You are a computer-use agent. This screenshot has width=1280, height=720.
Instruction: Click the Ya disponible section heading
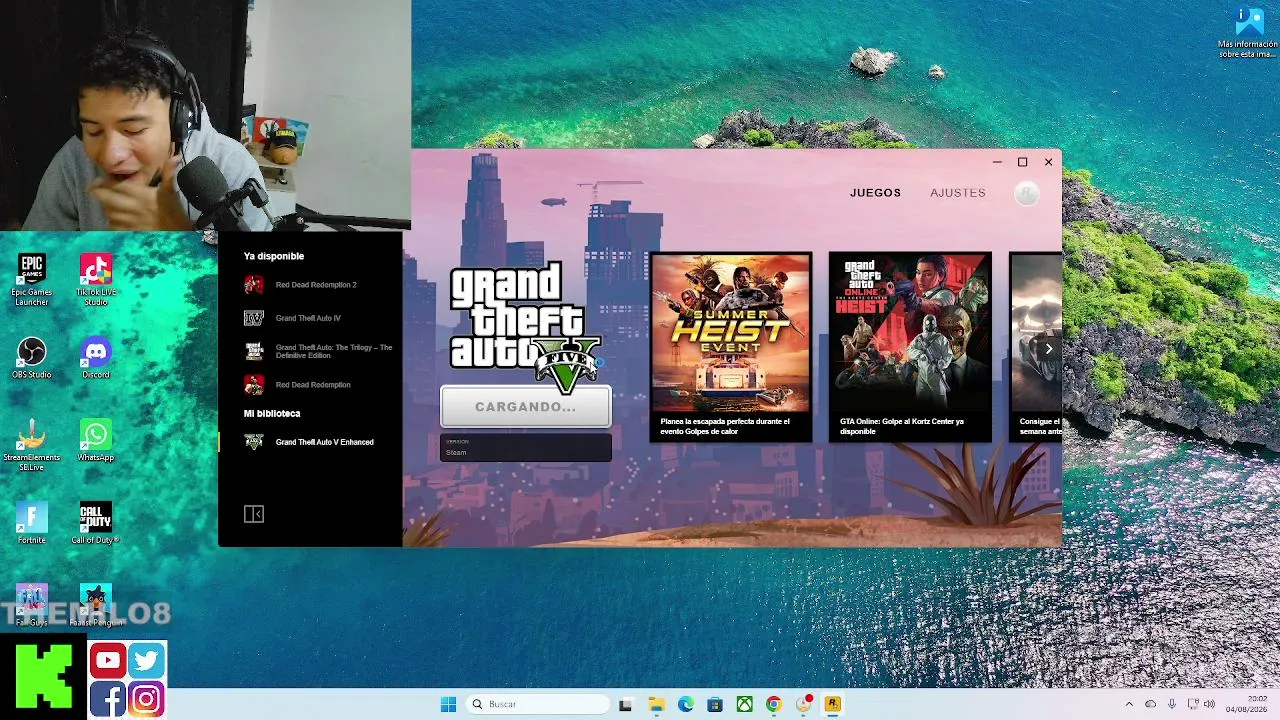pos(274,256)
